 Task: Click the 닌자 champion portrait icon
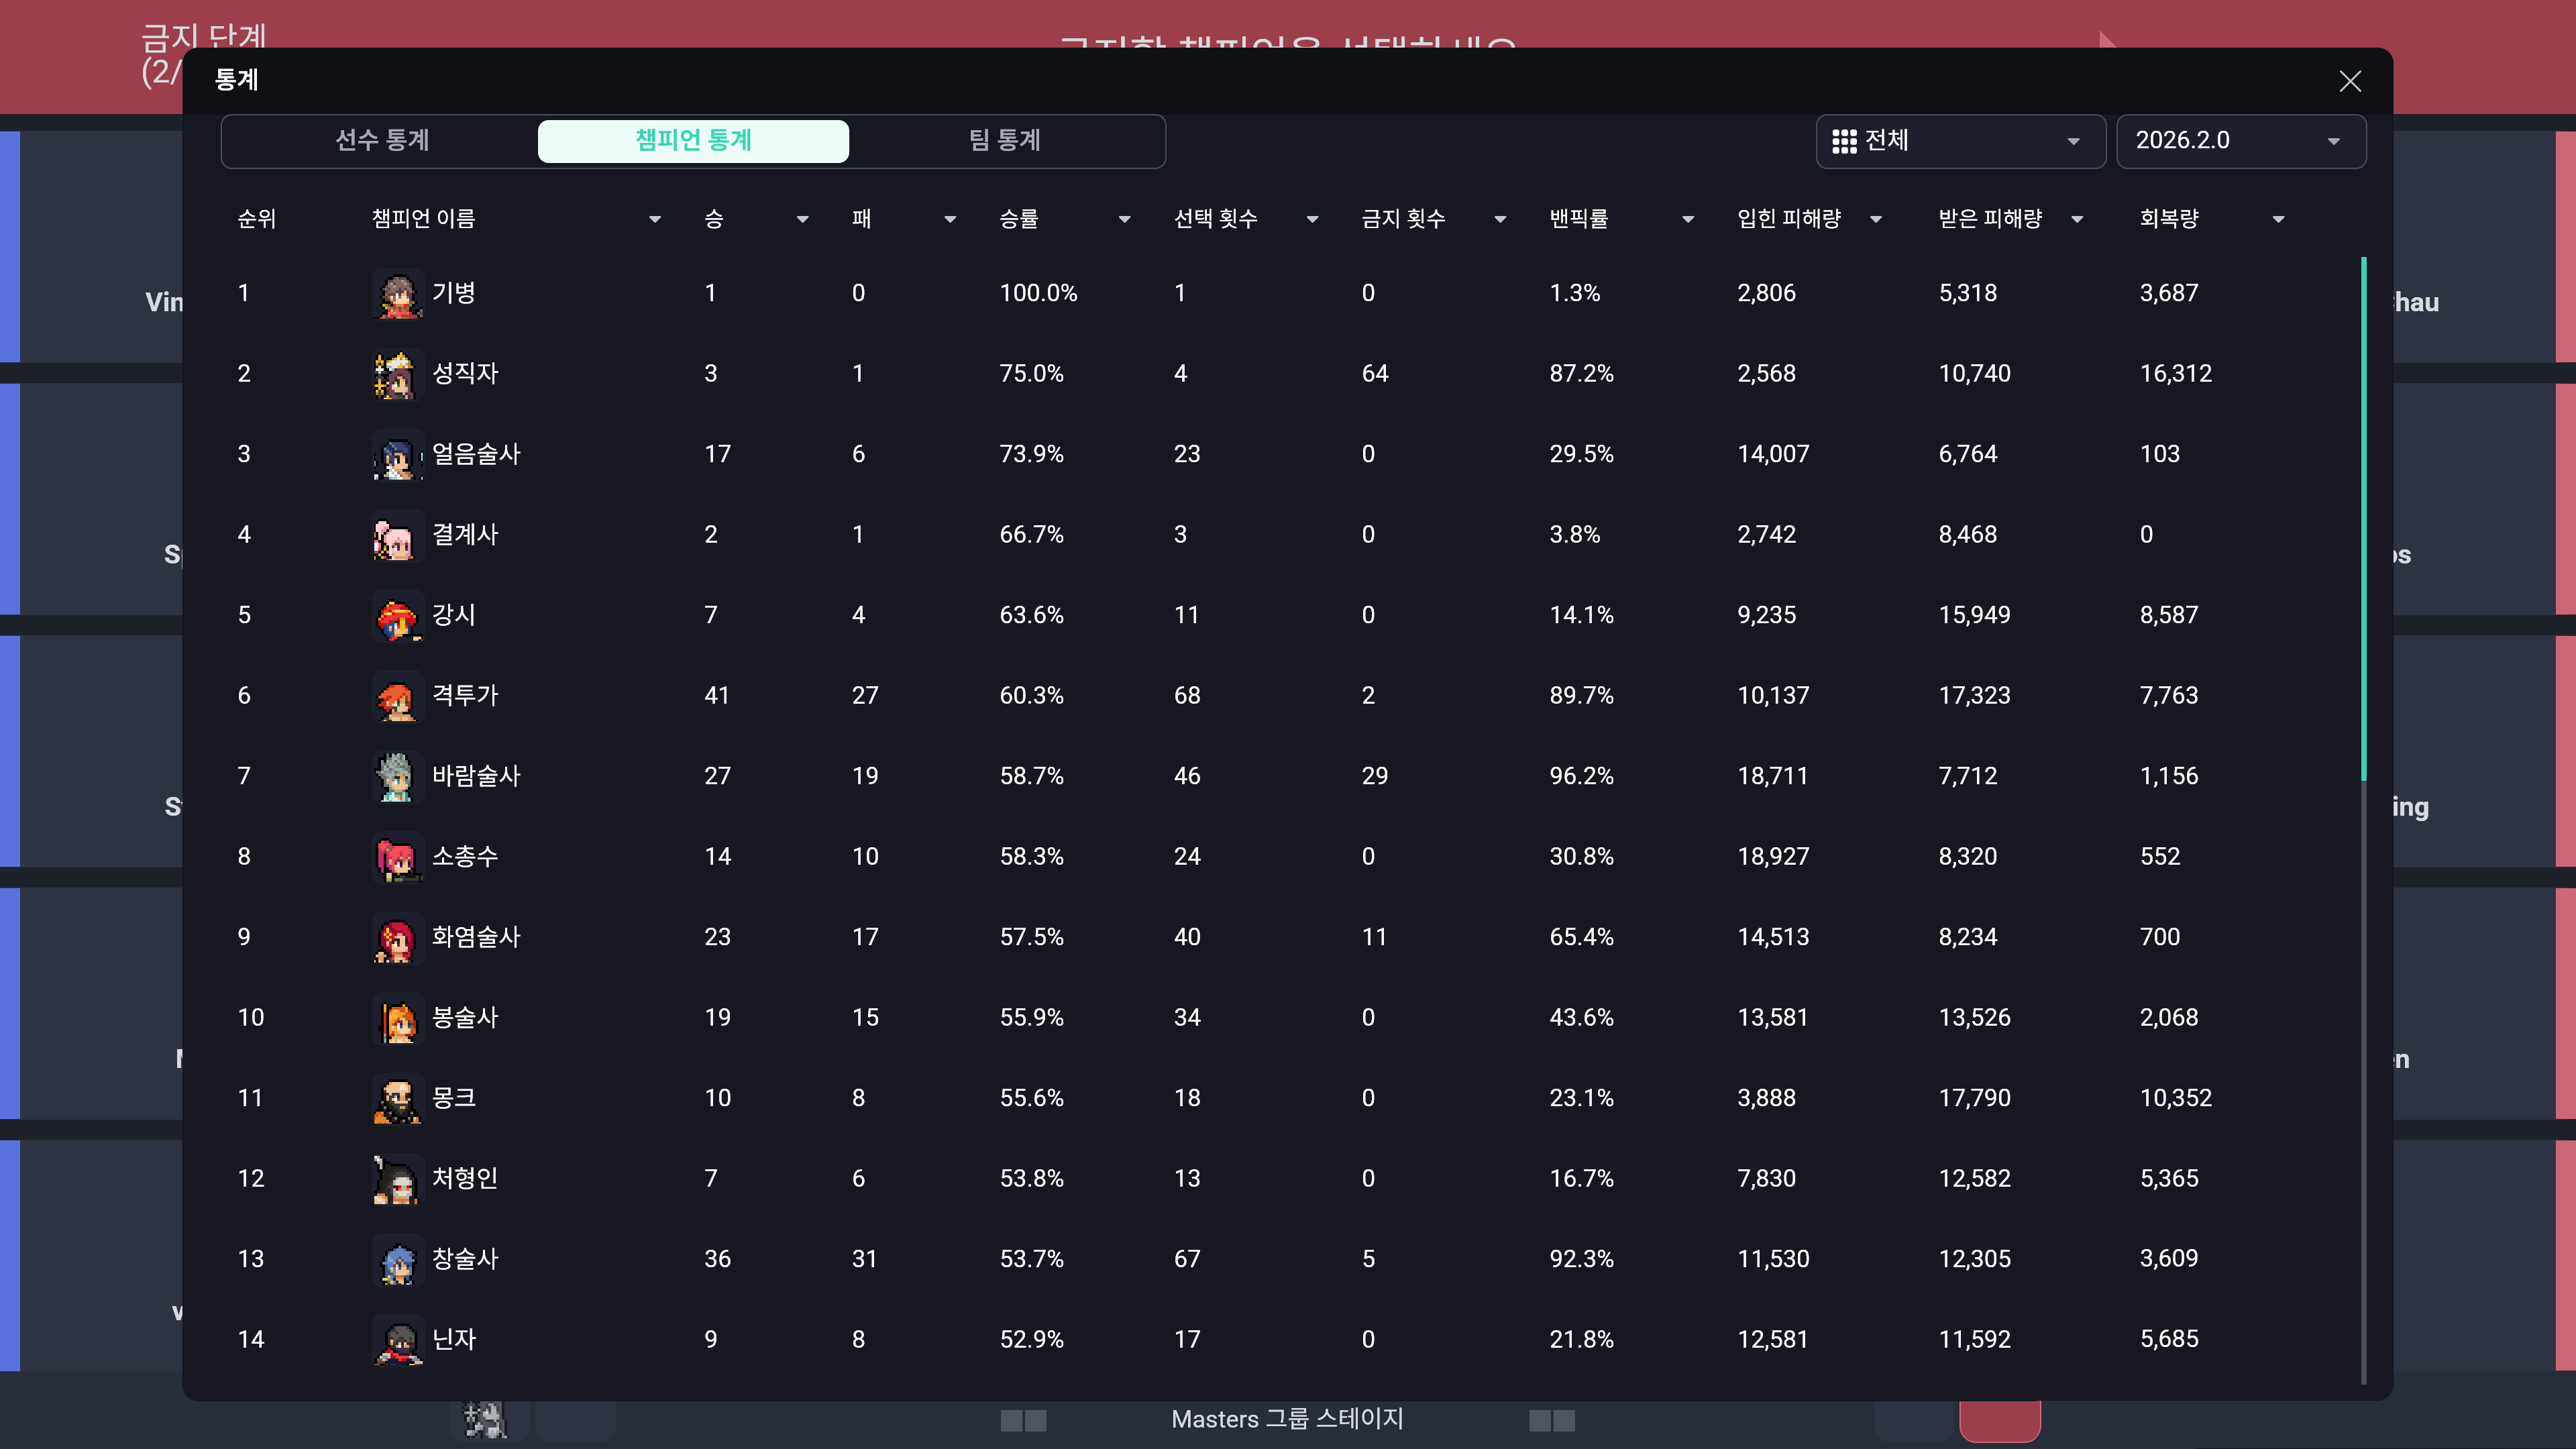click(397, 1340)
